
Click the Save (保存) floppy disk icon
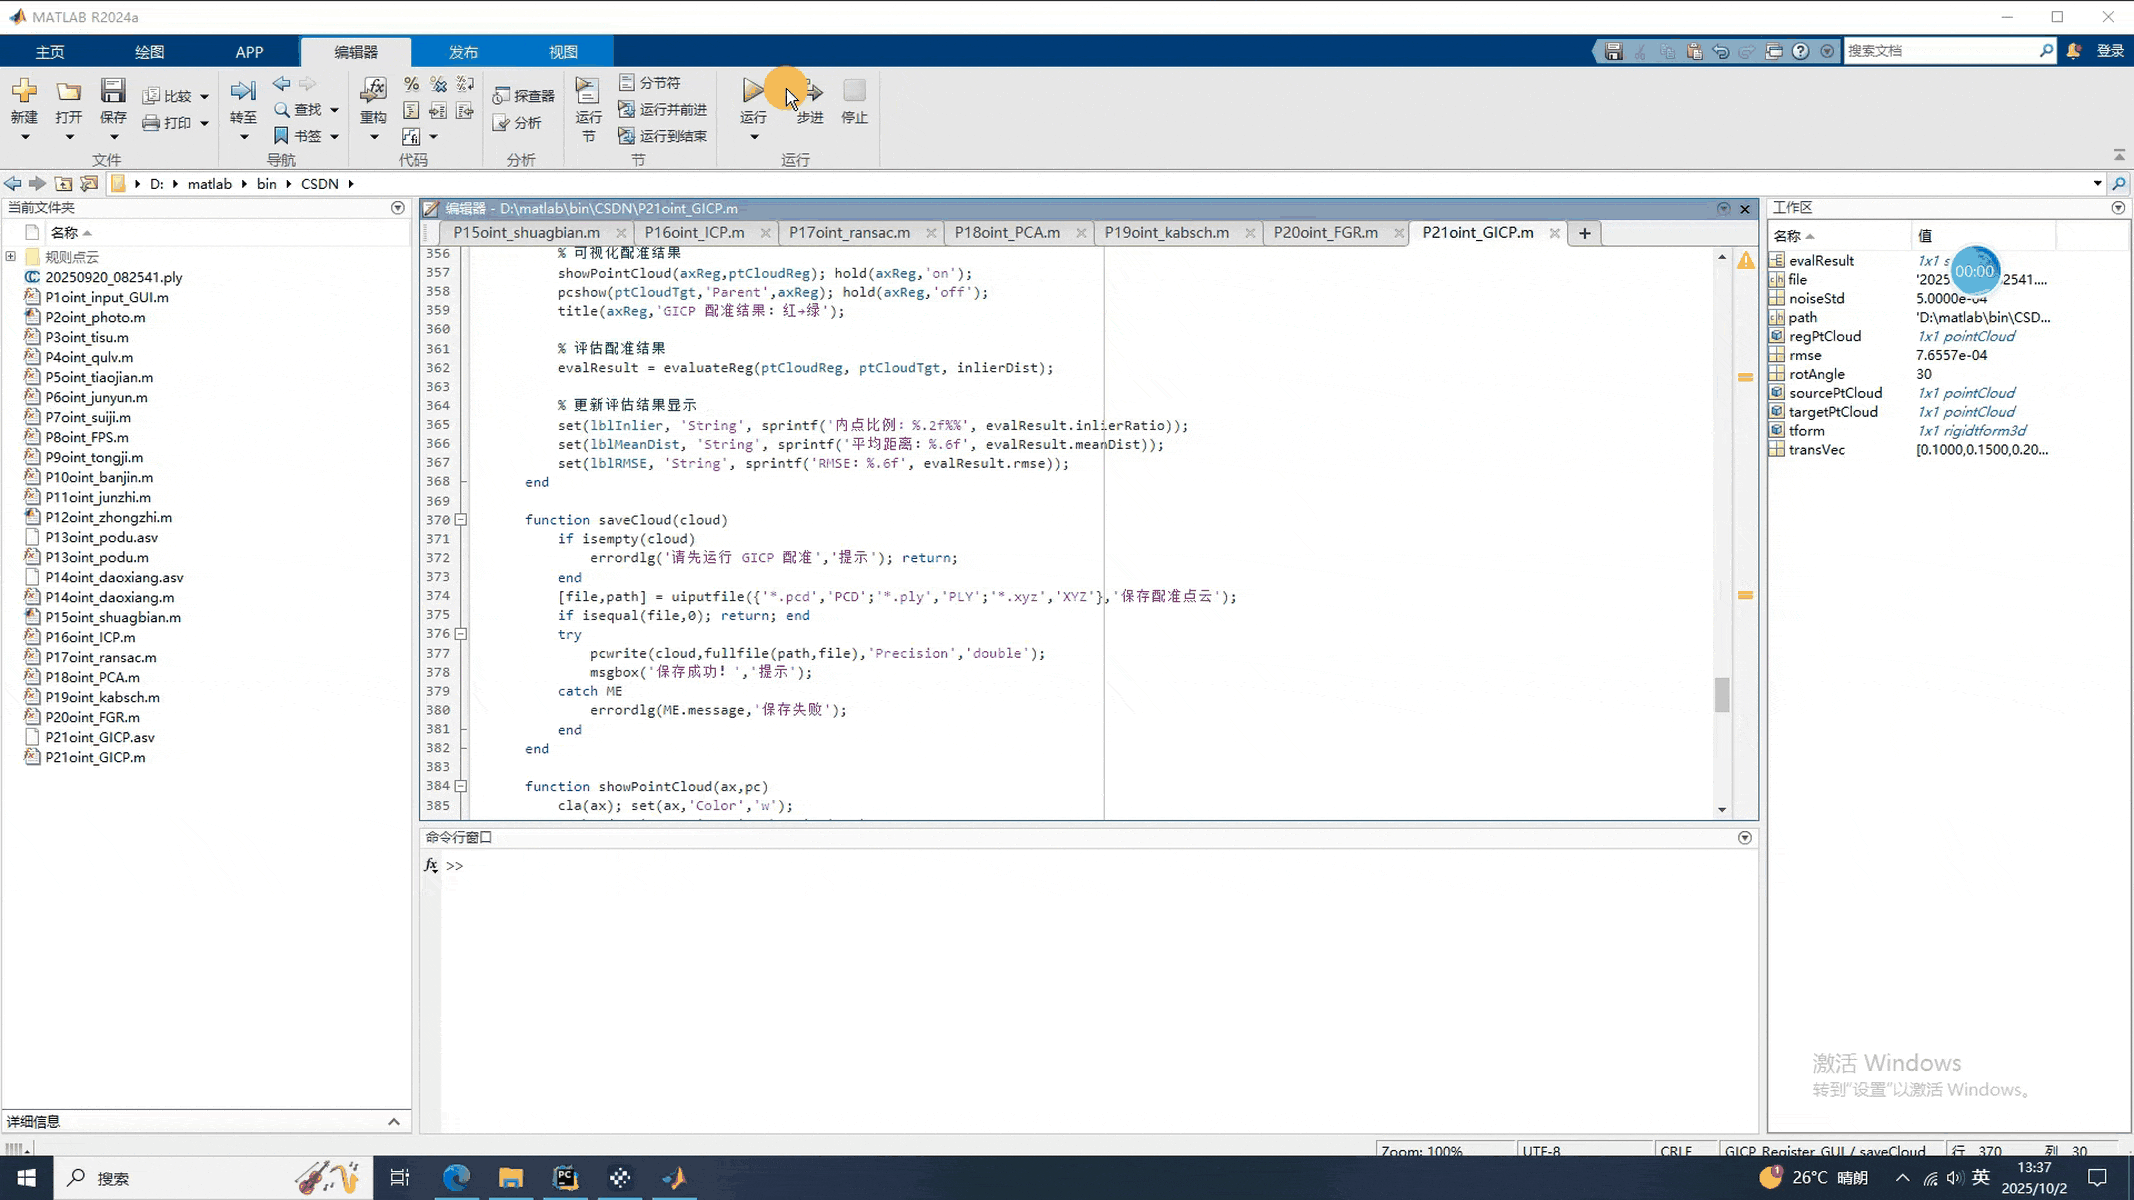click(x=113, y=92)
